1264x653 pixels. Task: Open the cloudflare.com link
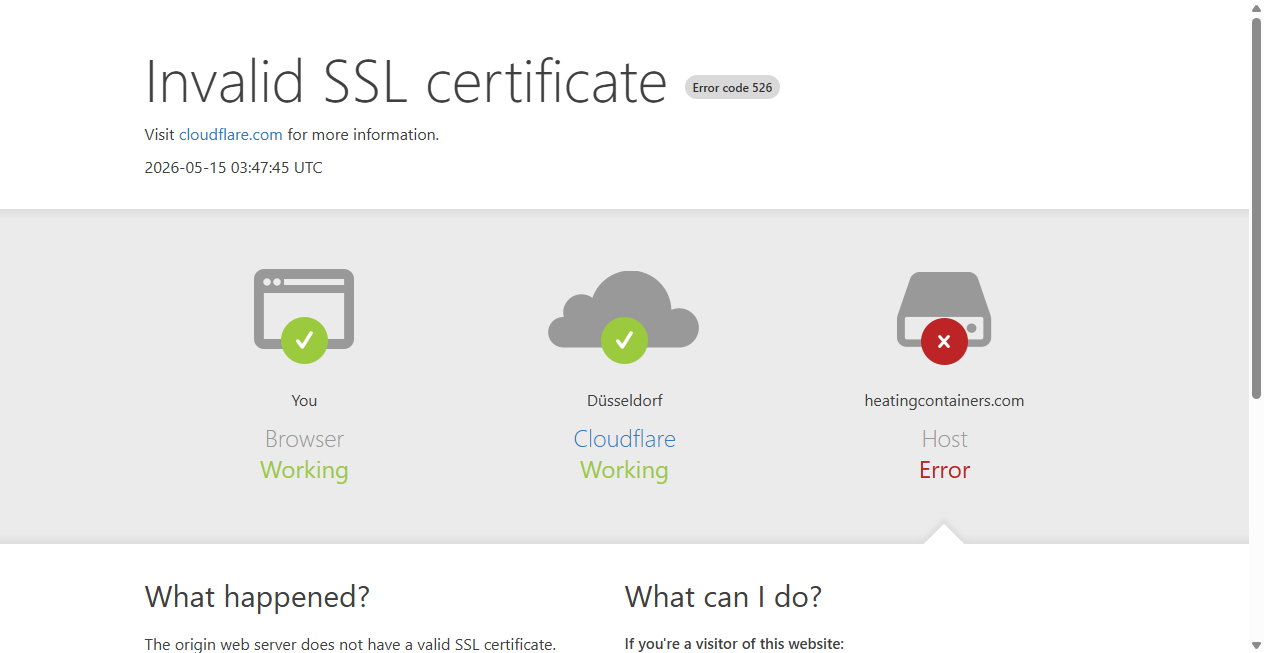tap(231, 134)
